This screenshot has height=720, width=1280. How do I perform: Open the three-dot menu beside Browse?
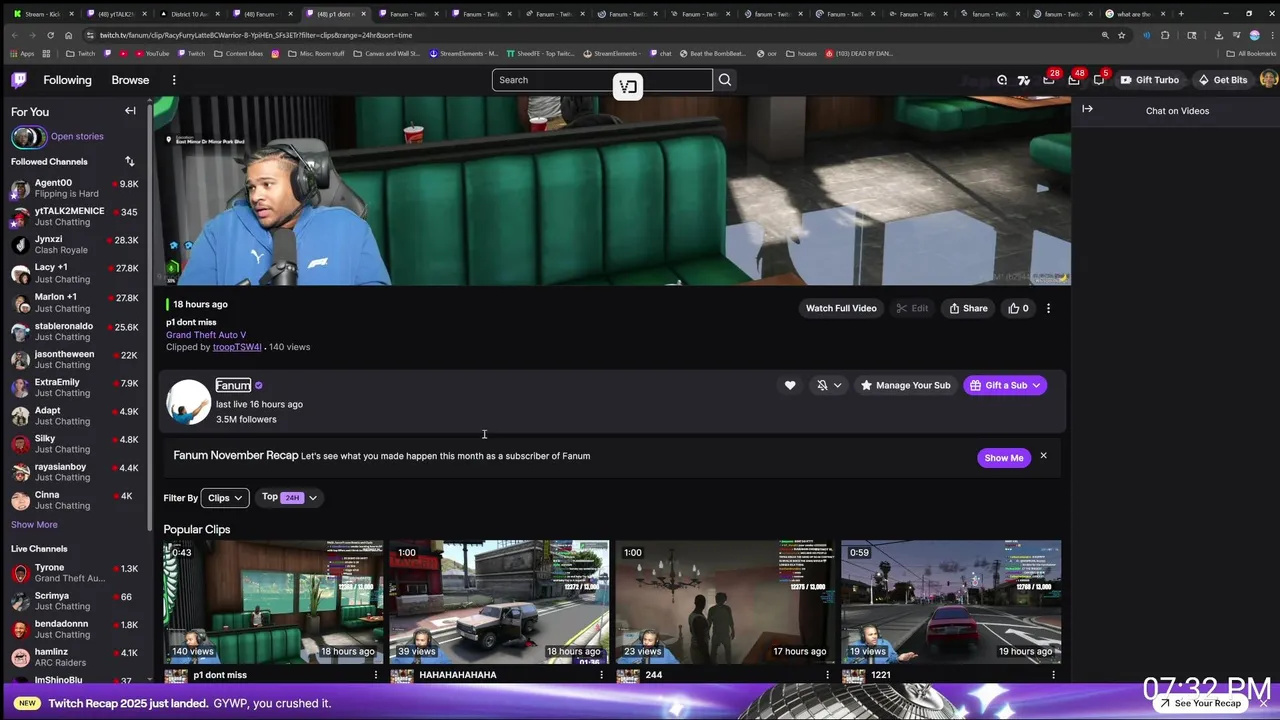pyautogui.click(x=174, y=80)
